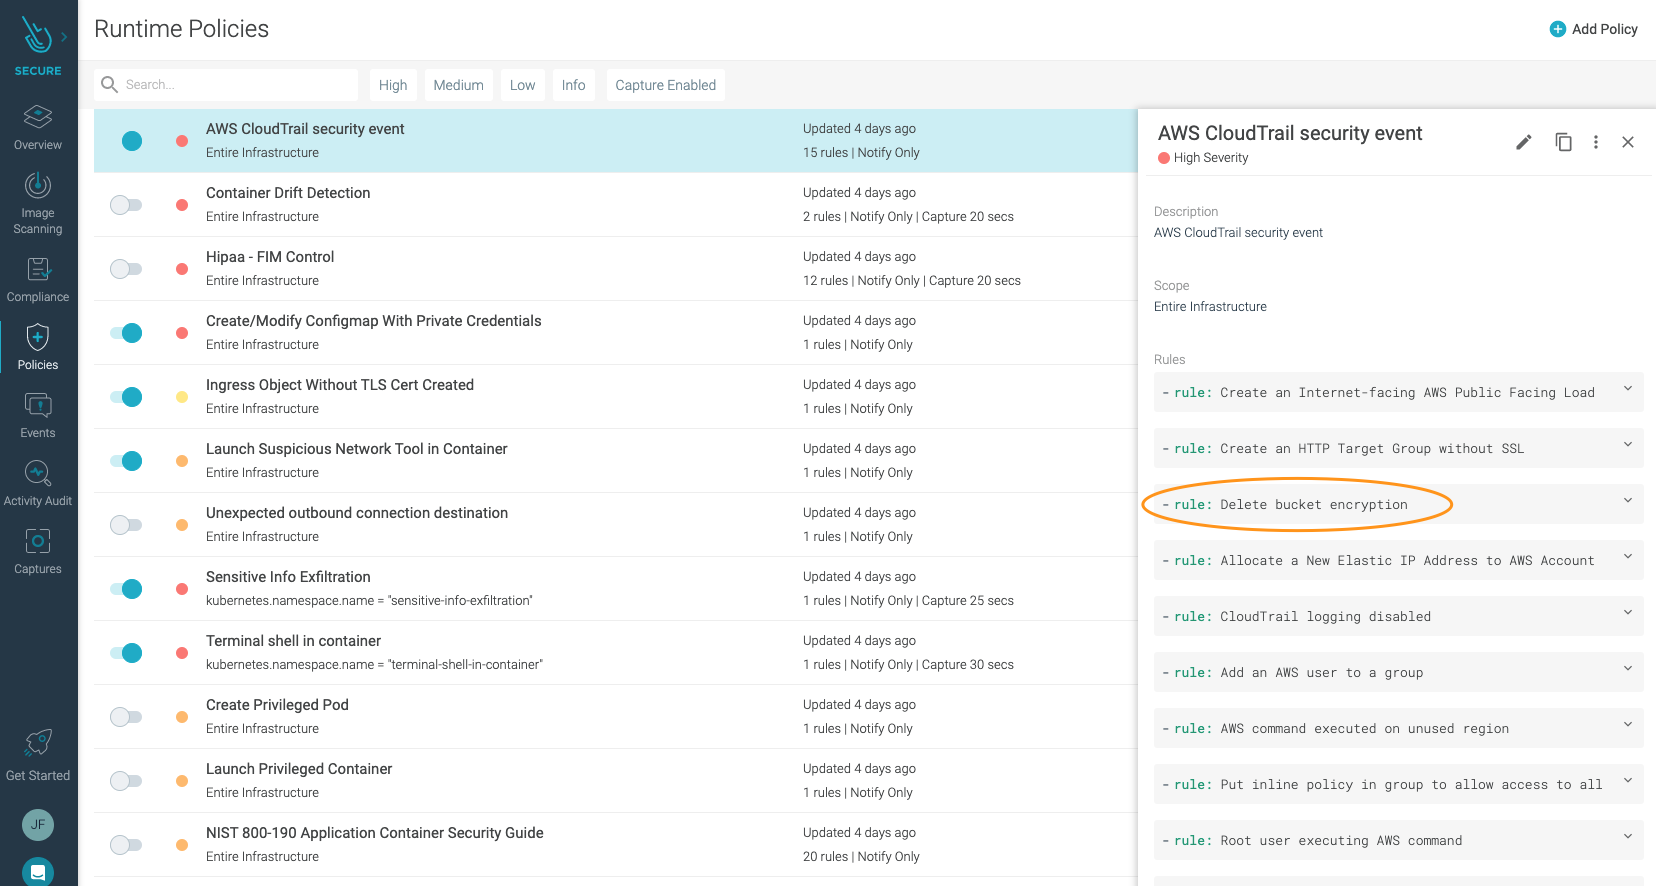Disable Ingress Object Without TLS Cert Created
This screenshot has height=886, width=1656.
point(127,397)
